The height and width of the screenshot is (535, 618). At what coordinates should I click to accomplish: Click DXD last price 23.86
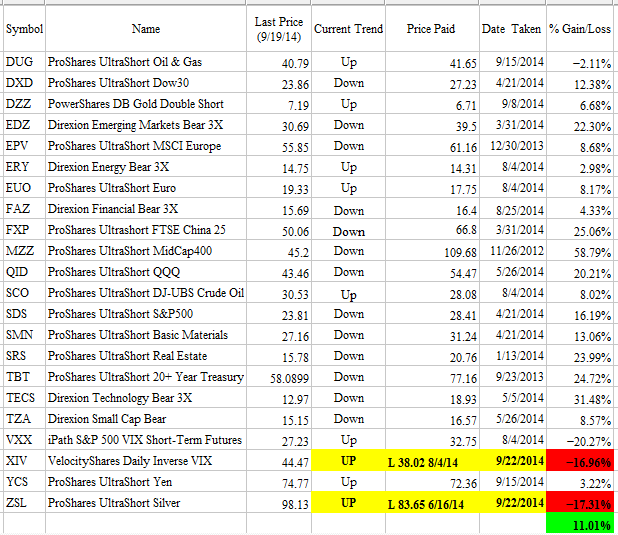click(279, 83)
